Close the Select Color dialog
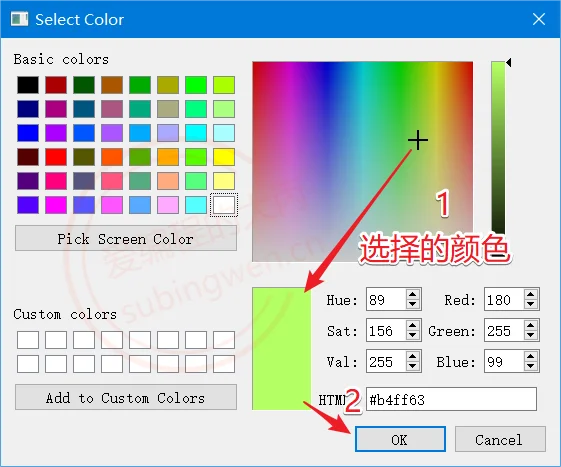561x467 pixels. click(x=538, y=19)
